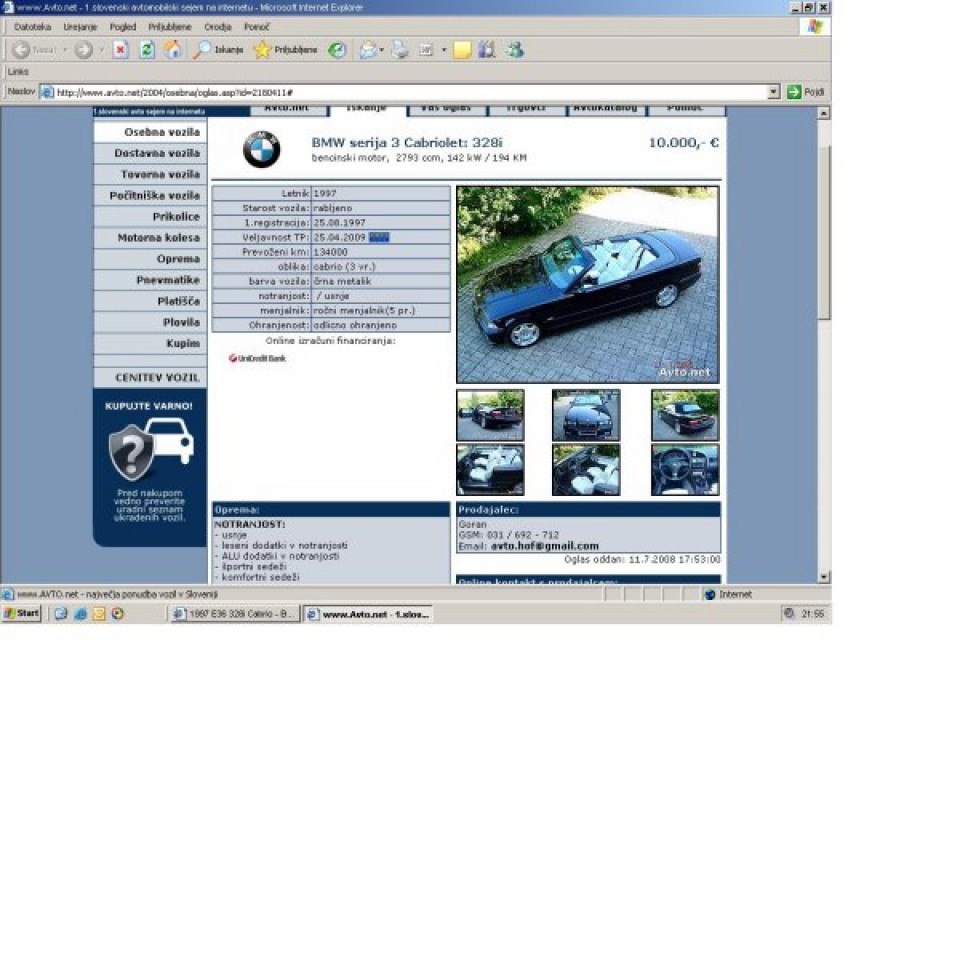The image size is (960, 960).
Task: Open Mail envelope toolbar icon
Action: tap(368, 50)
